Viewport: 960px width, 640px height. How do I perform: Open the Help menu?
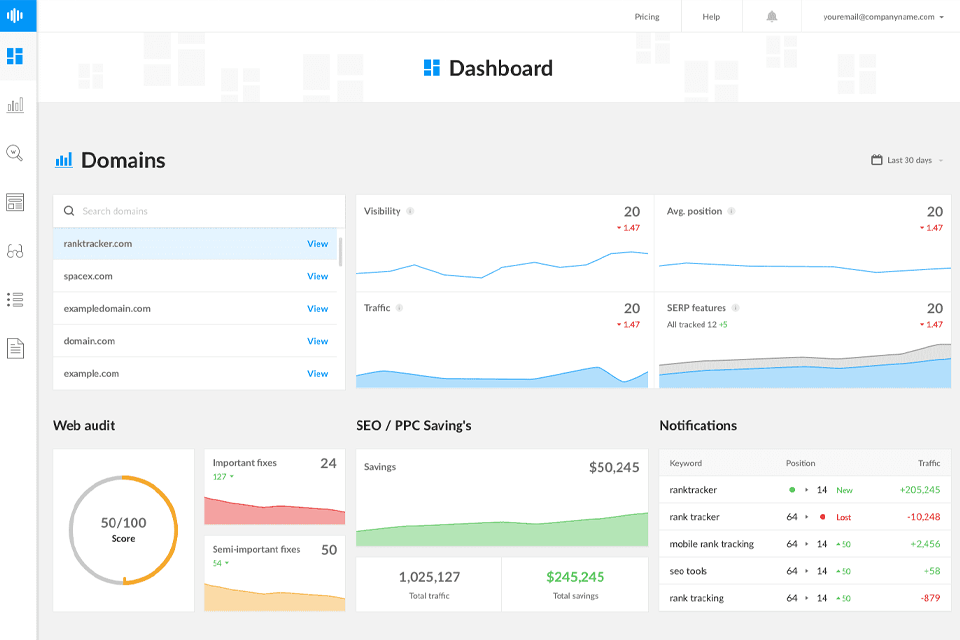click(x=711, y=16)
